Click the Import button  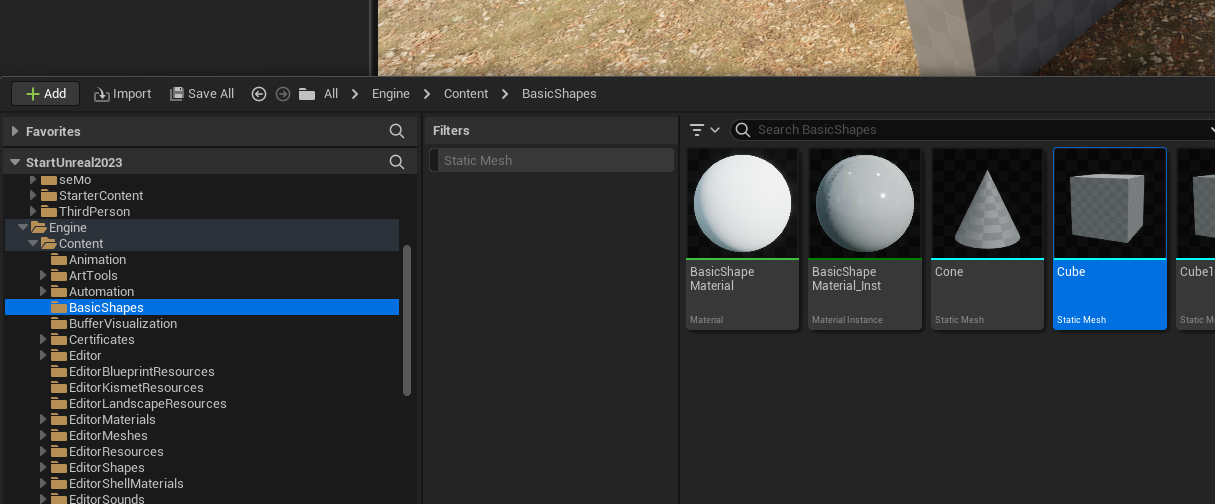[123, 94]
